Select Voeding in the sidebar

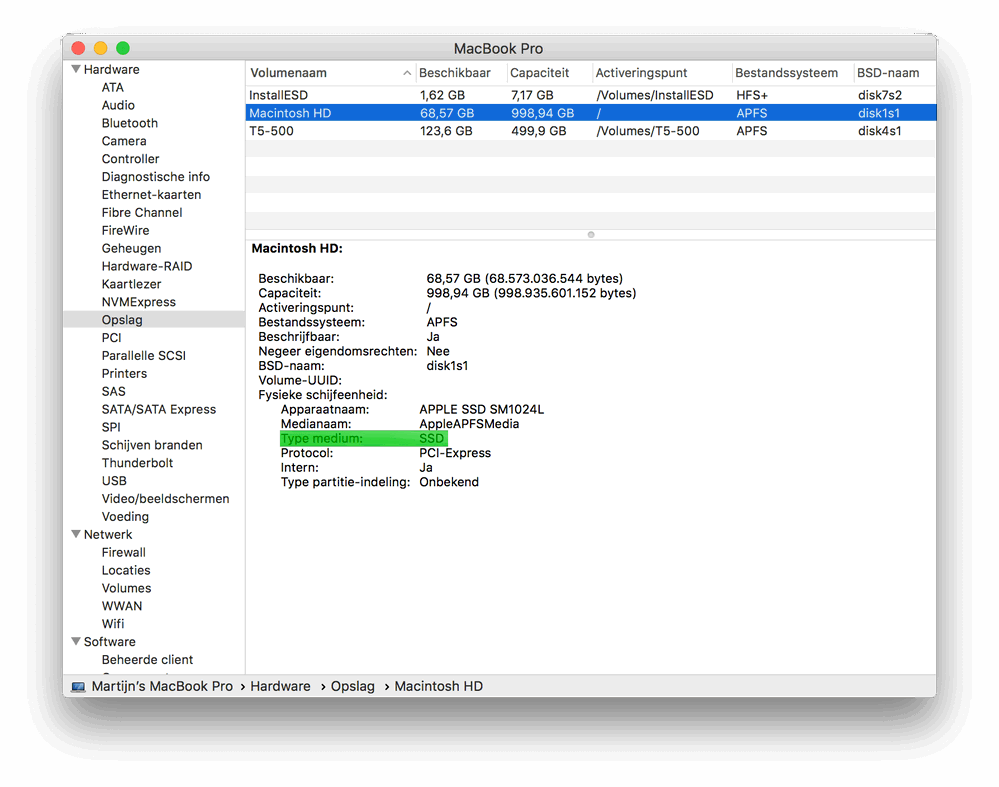point(125,516)
